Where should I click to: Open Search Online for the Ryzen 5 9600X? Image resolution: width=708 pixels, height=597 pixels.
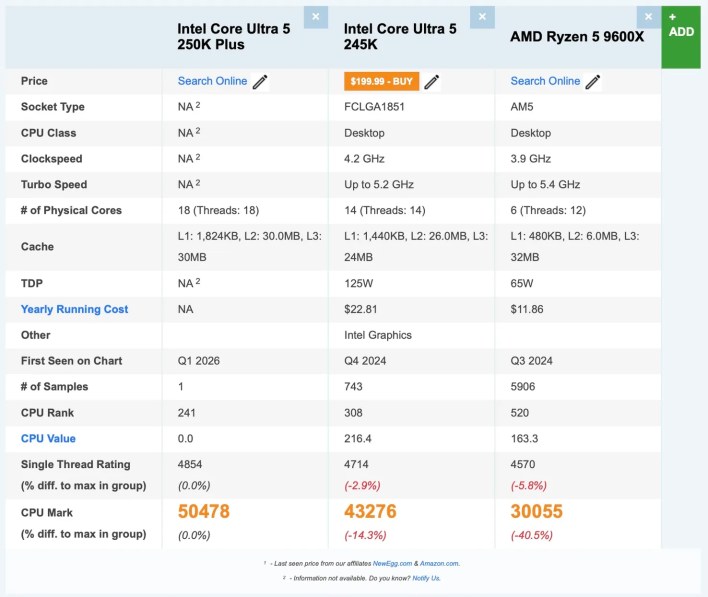click(x=545, y=81)
